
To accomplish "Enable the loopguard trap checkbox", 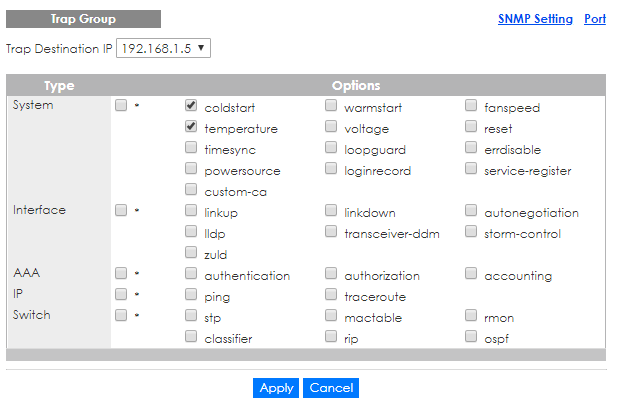I will [x=331, y=149].
